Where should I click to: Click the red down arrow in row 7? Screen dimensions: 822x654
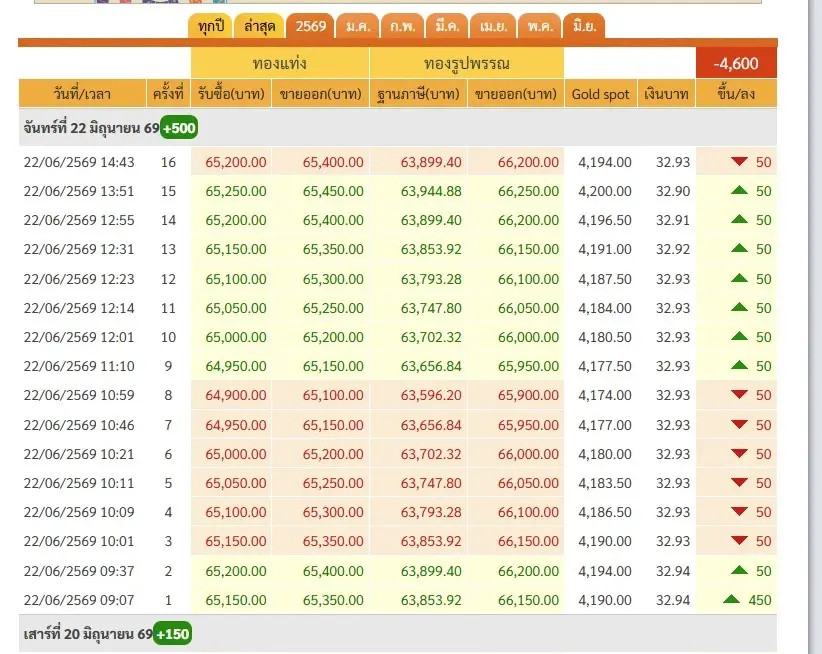coord(739,424)
